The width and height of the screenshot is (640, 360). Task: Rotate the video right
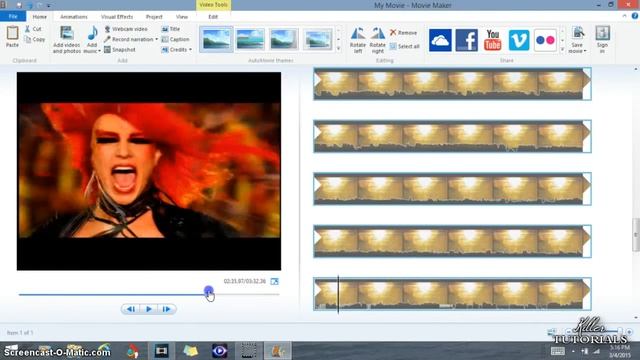(378, 40)
